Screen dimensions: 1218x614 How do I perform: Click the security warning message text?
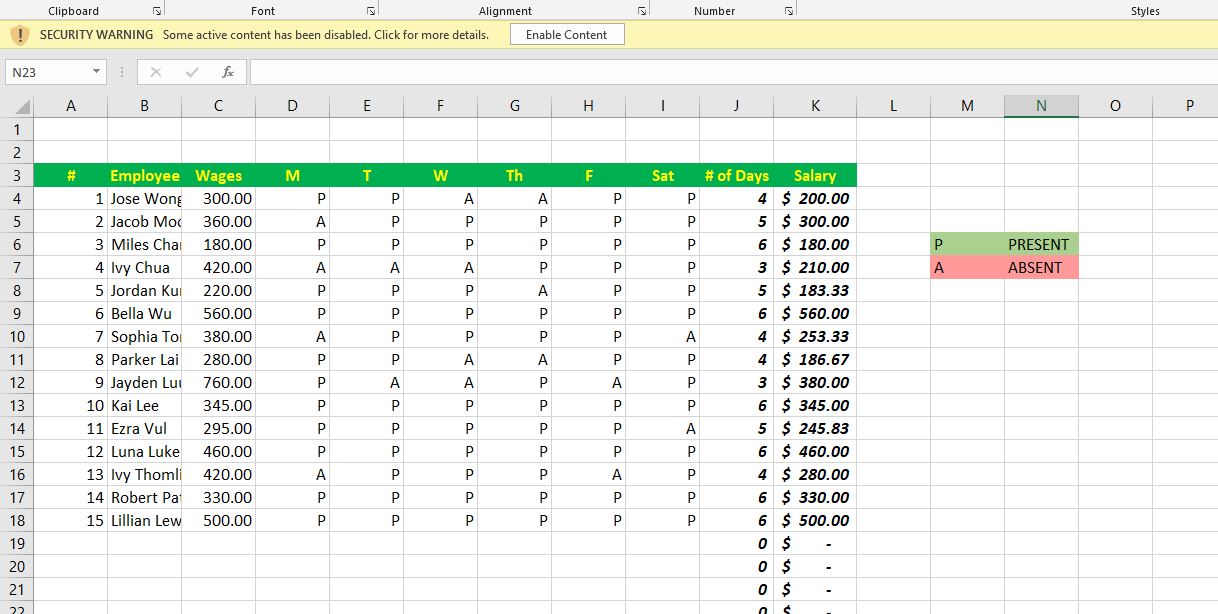[x=326, y=34]
